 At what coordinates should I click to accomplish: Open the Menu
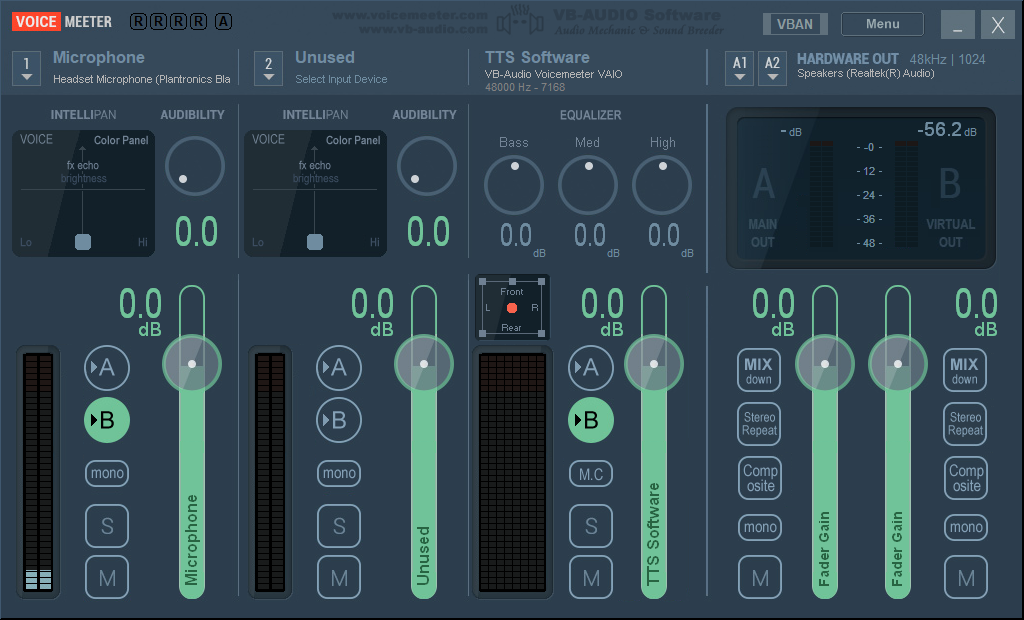pos(882,23)
